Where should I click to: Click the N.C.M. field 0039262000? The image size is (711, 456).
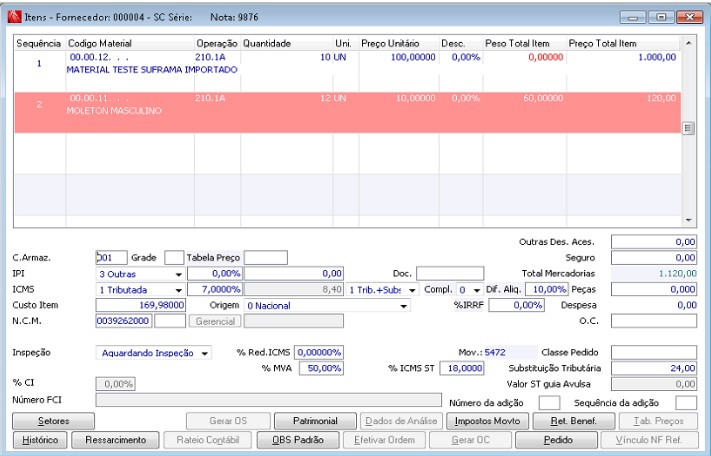[124, 321]
